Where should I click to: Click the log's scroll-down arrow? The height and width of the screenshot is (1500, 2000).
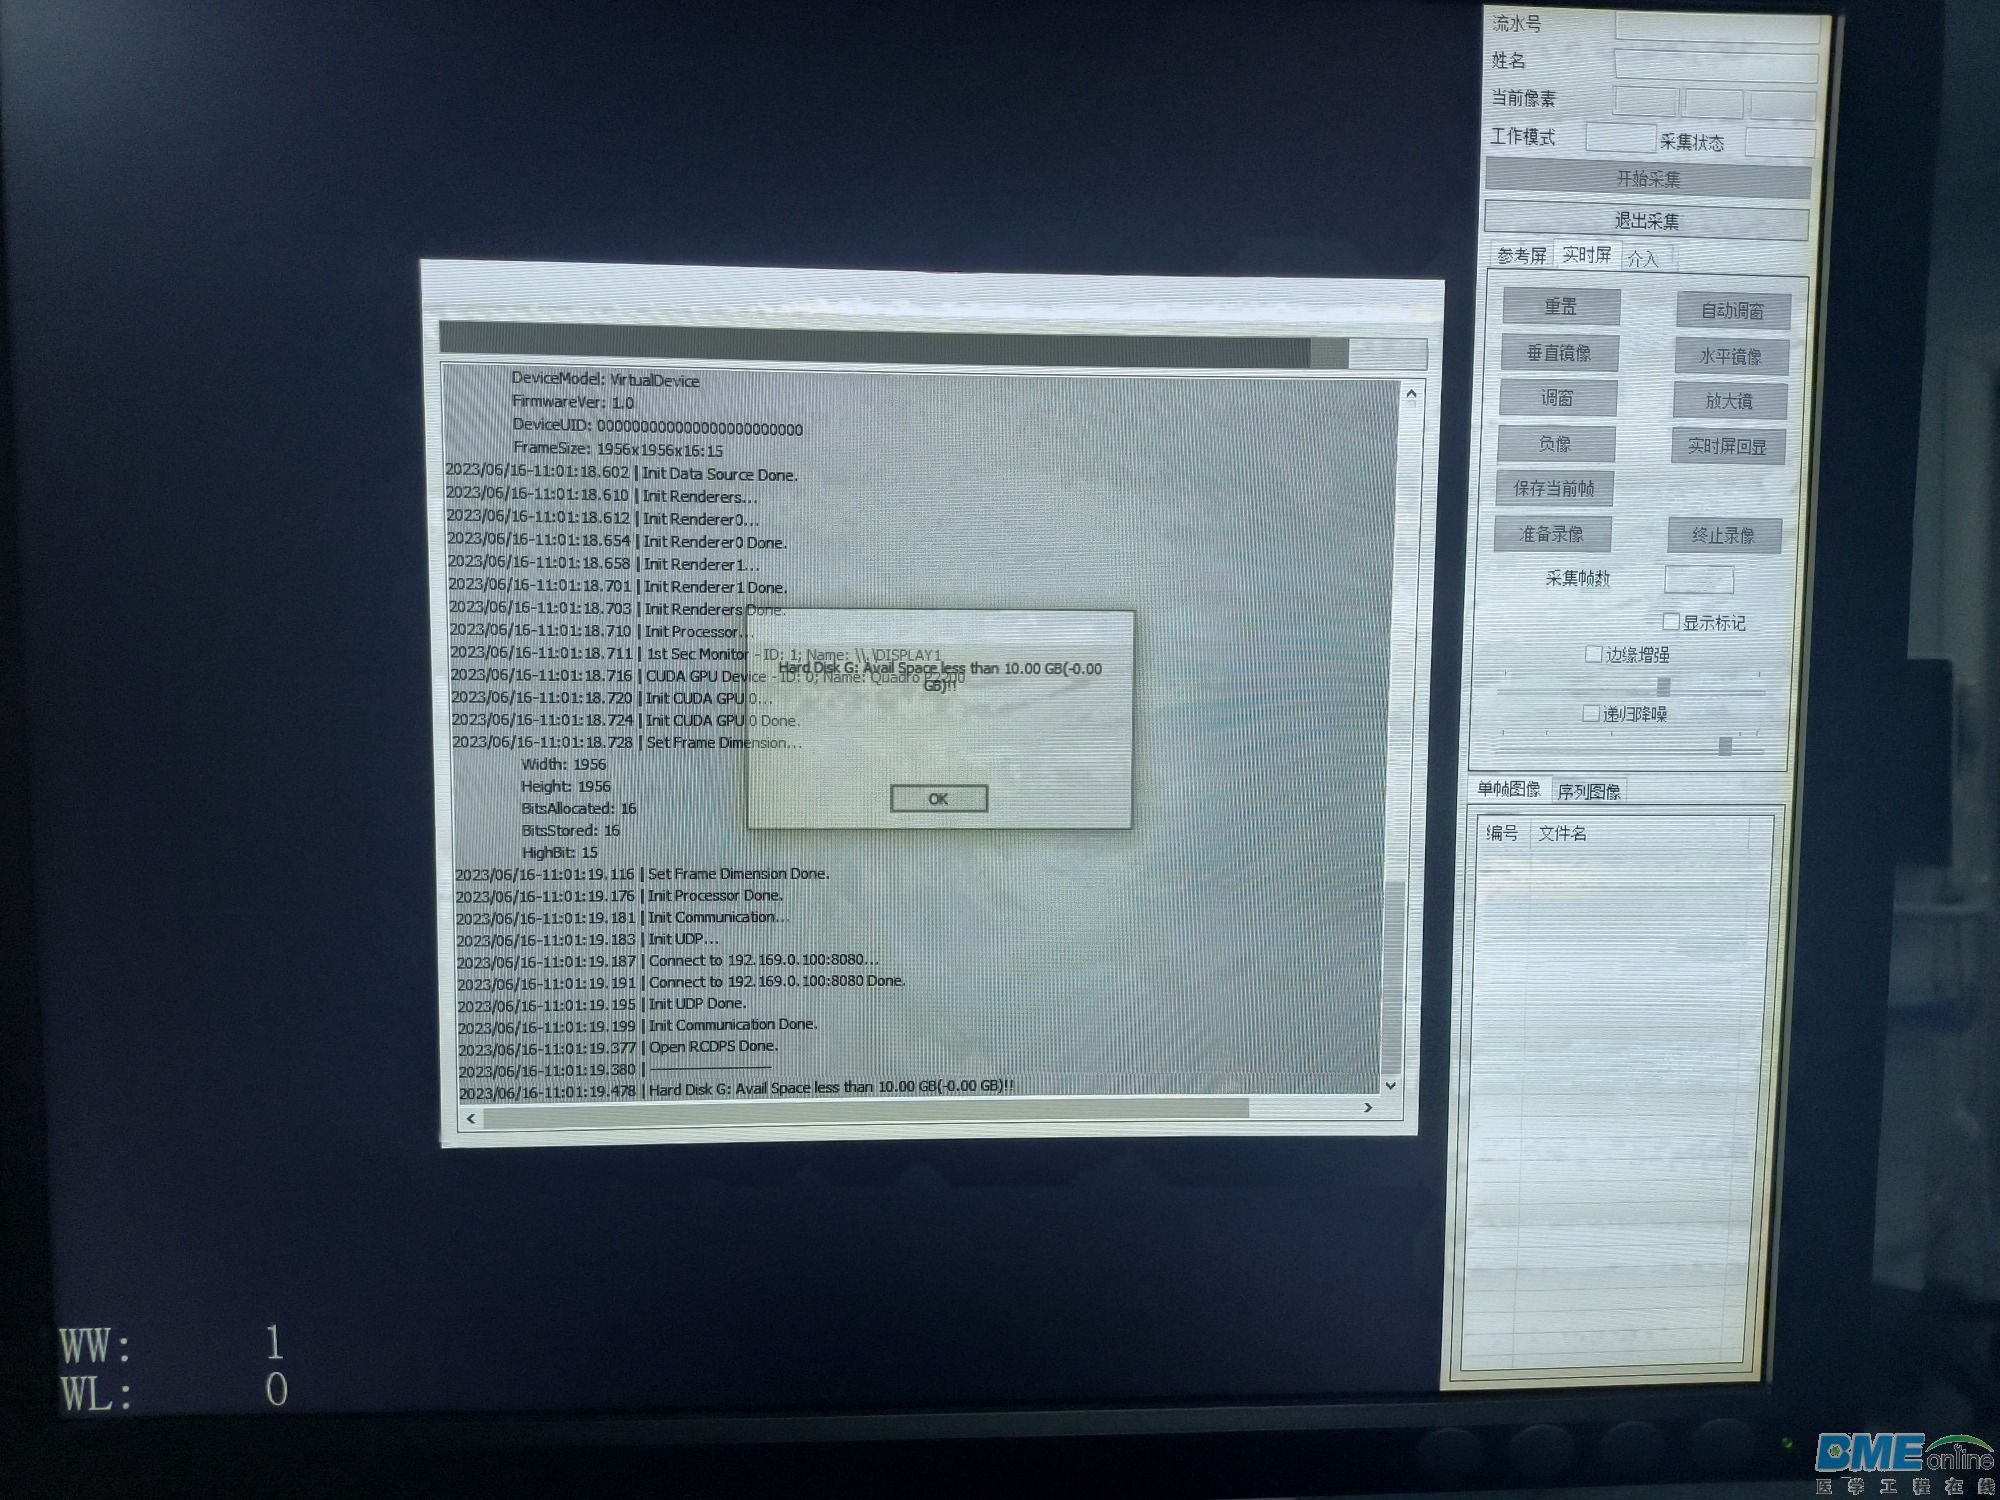(1390, 1085)
